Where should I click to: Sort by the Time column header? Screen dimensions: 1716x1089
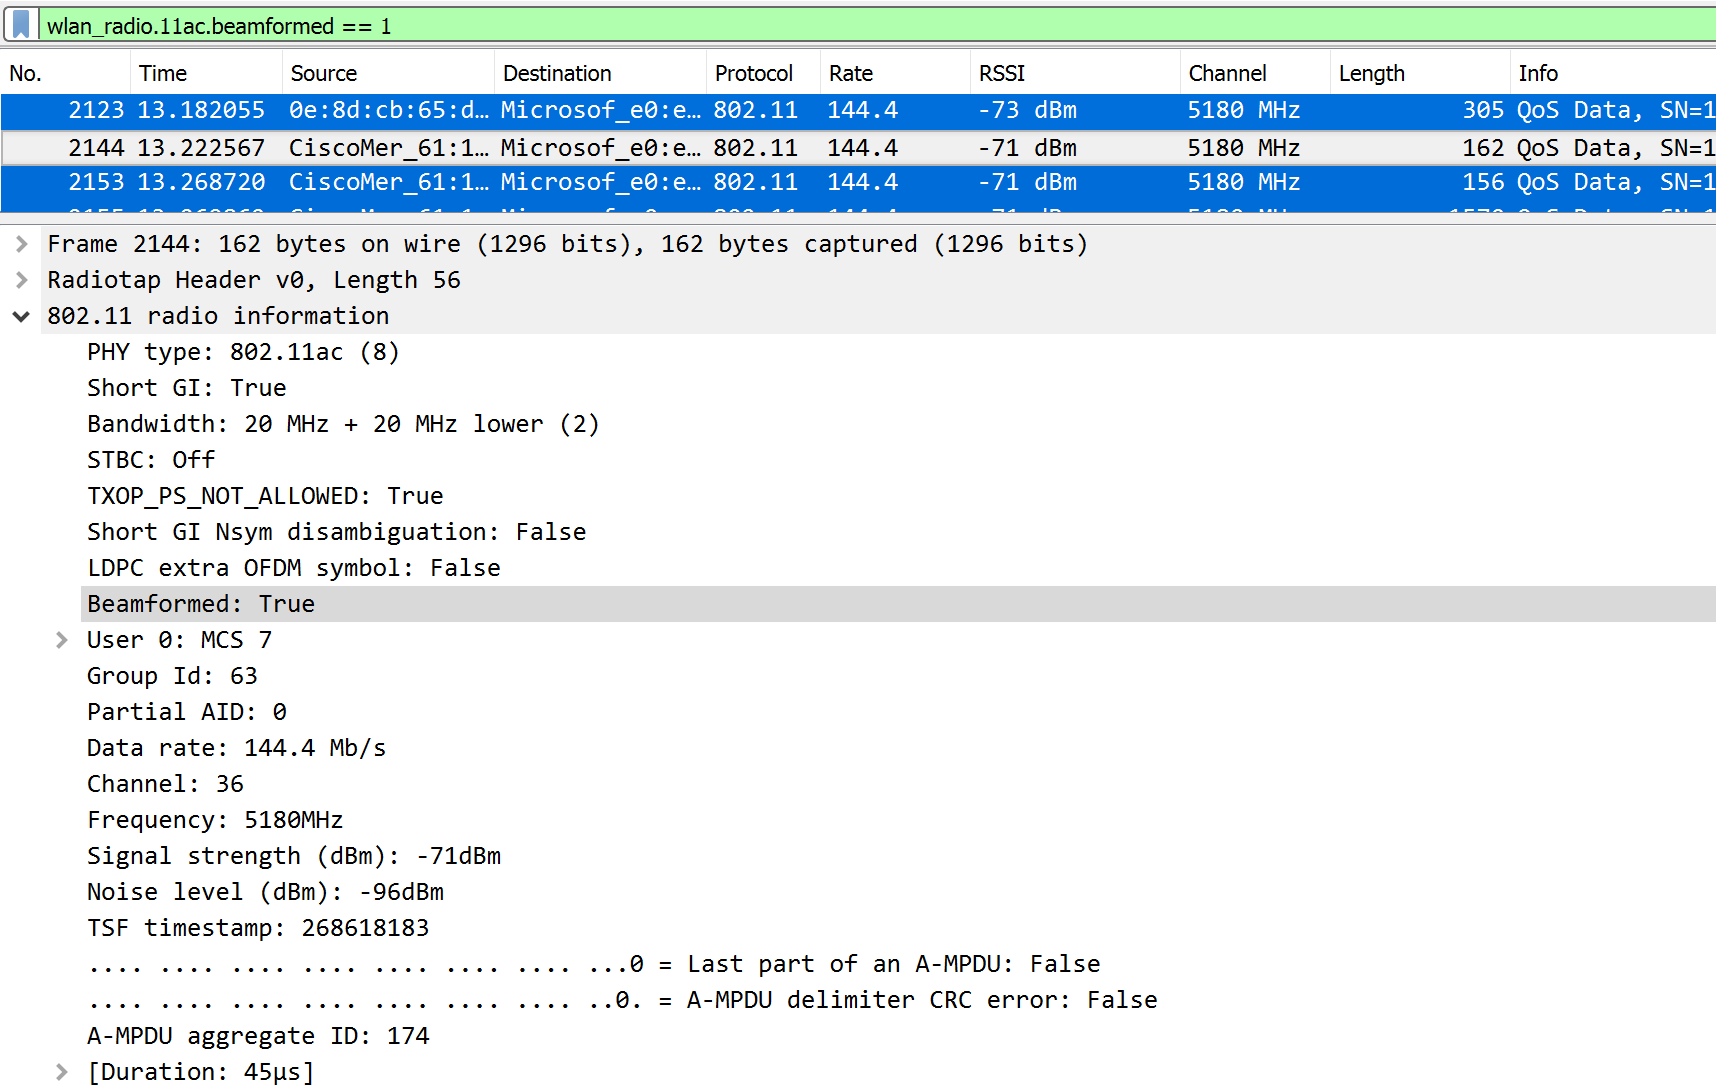coord(163,74)
